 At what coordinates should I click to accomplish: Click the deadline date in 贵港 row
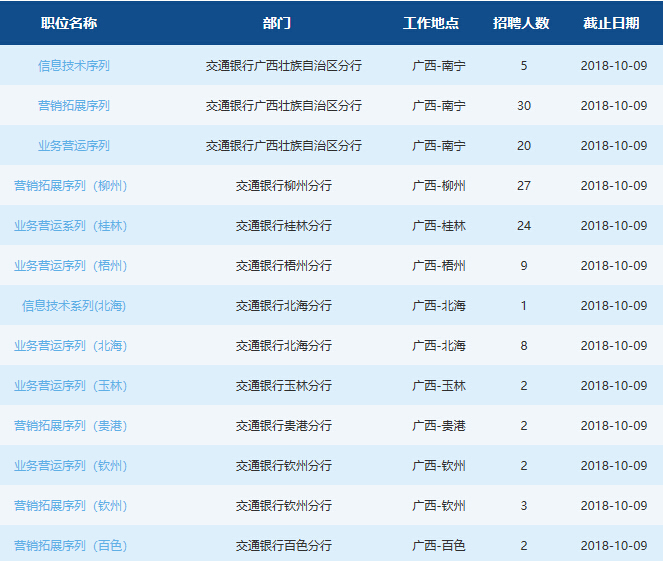coord(614,425)
